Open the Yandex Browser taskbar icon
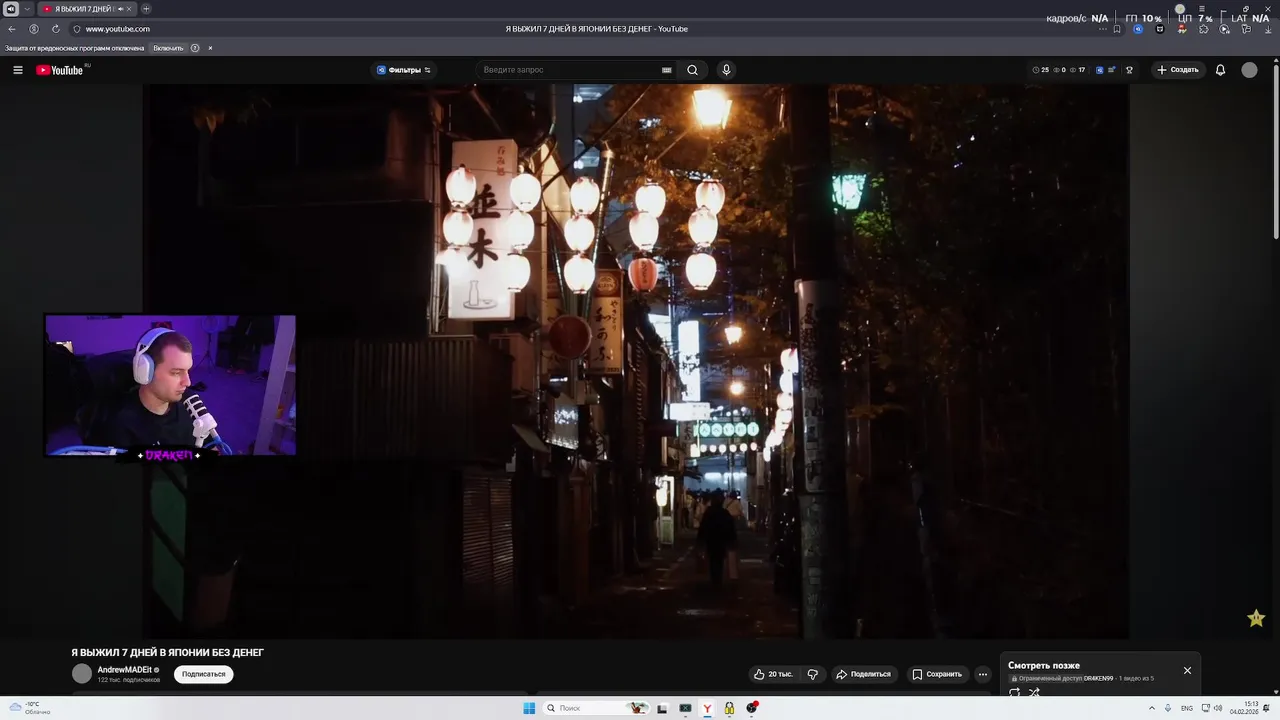 coord(707,708)
